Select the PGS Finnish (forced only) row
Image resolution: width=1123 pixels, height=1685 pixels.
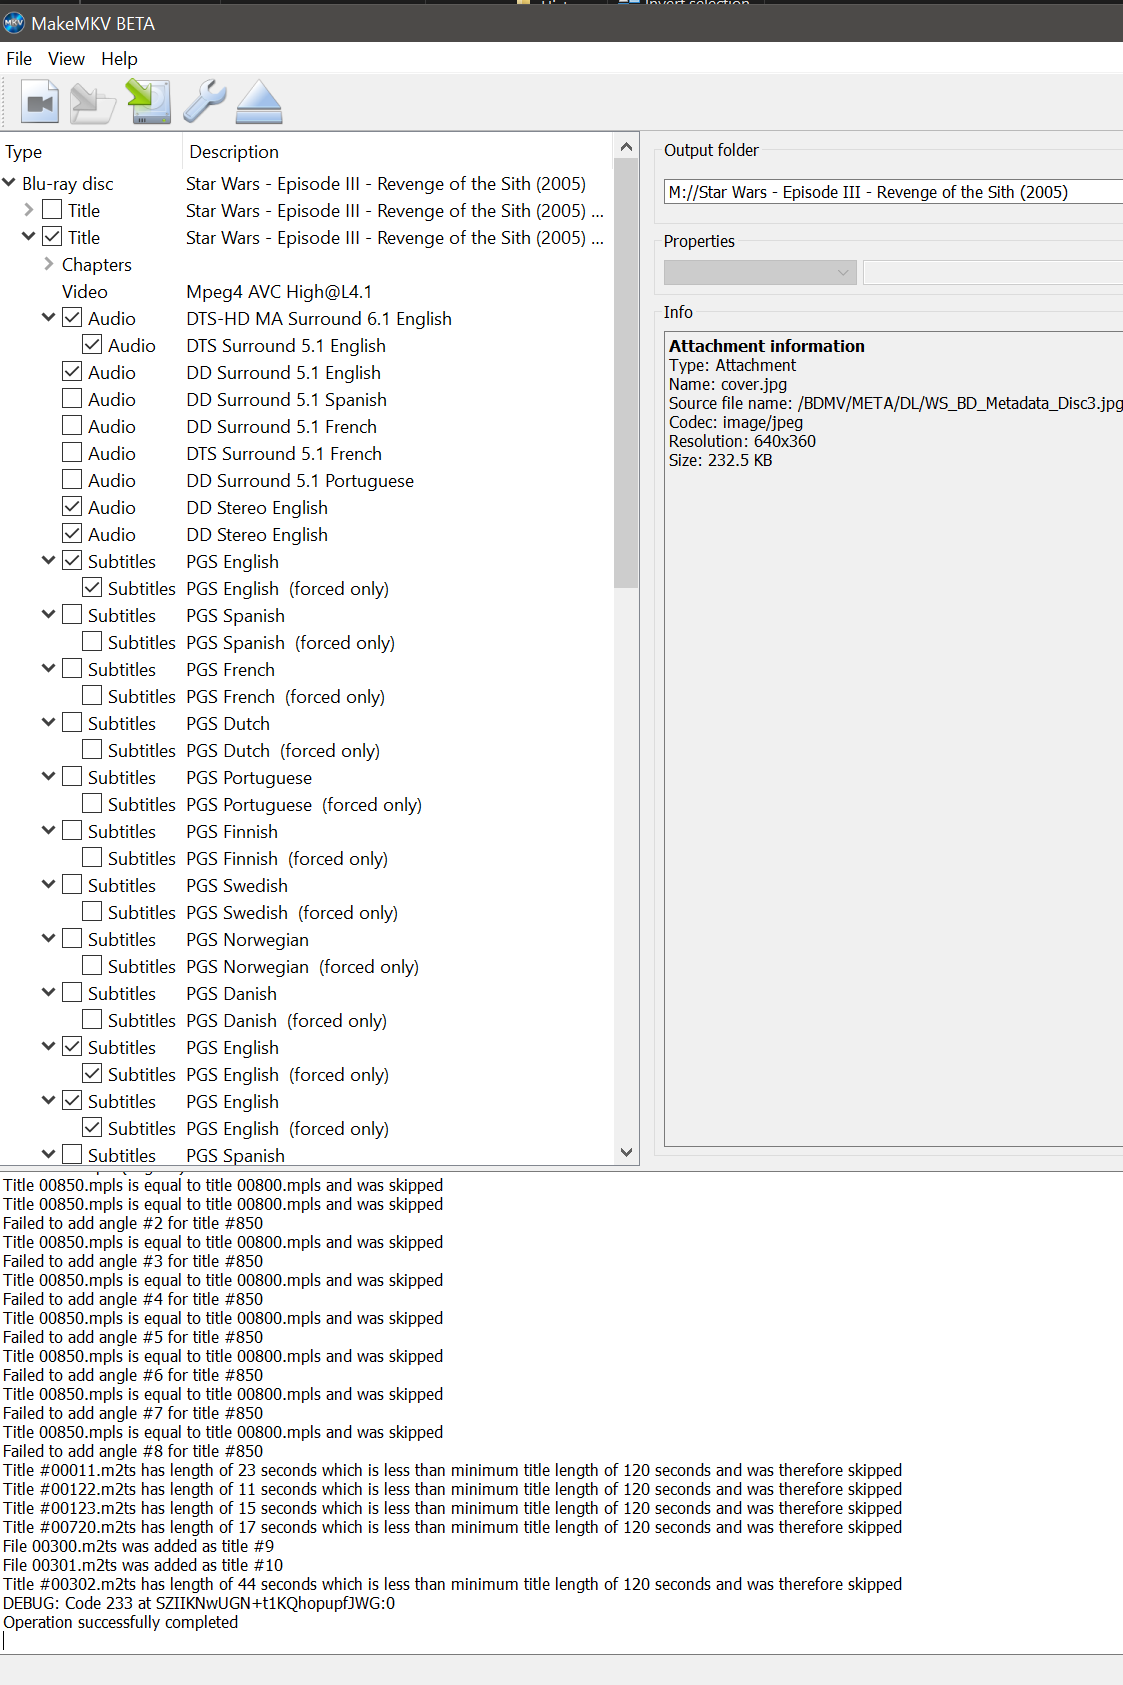(x=306, y=859)
